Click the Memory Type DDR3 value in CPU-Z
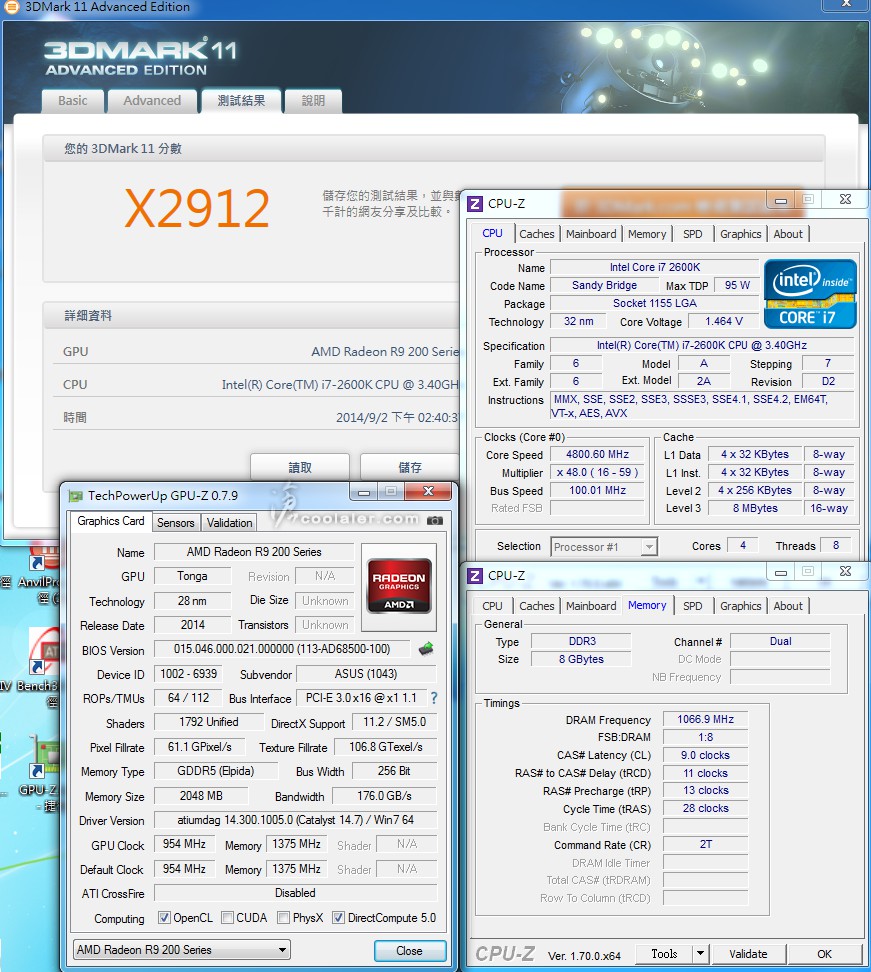The width and height of the screenshot is (871, 972). point(582,641)
